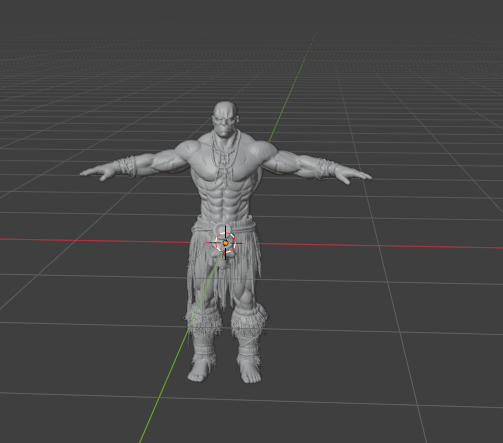This screenshot has width=503, height=443.
Task: Click the fur leg wrap on the right leg
Action: coord(249,322)
